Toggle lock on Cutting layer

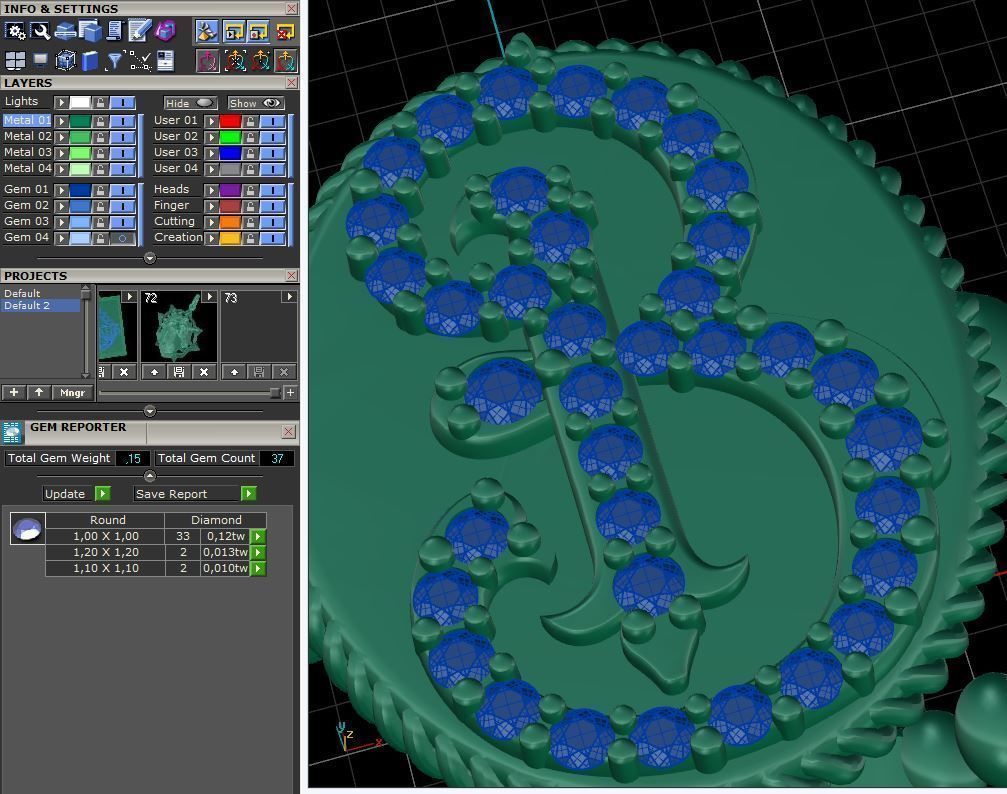[250, 222]
